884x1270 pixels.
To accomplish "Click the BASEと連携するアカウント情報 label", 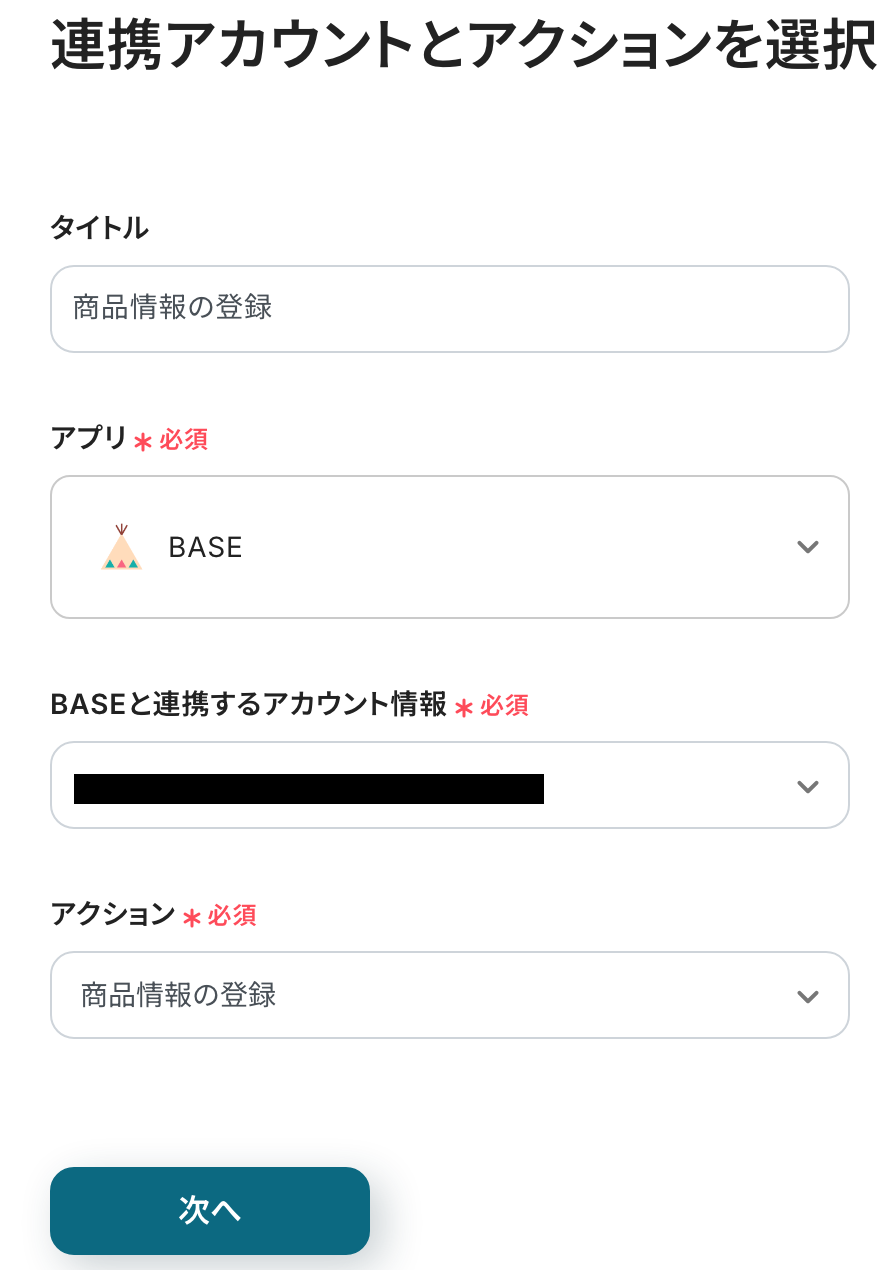I will click(x=248, y=705).
